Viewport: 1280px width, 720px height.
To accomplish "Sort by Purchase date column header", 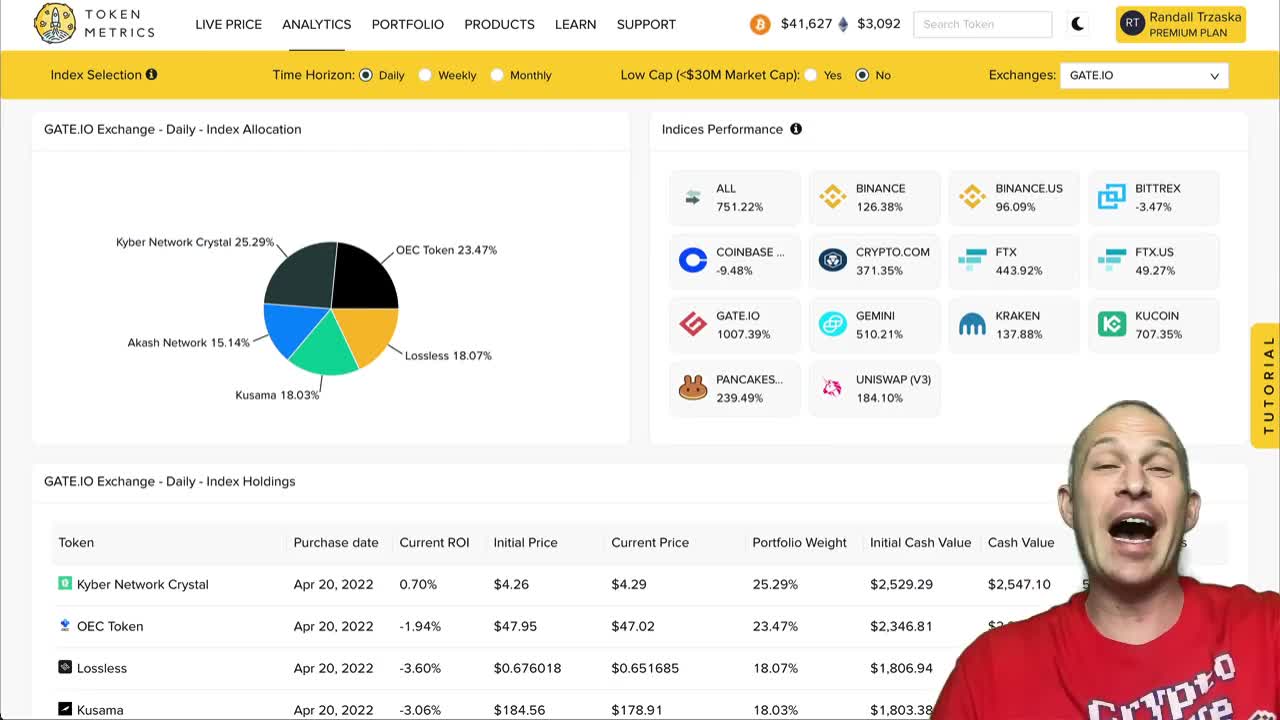I will pos(336,542).
